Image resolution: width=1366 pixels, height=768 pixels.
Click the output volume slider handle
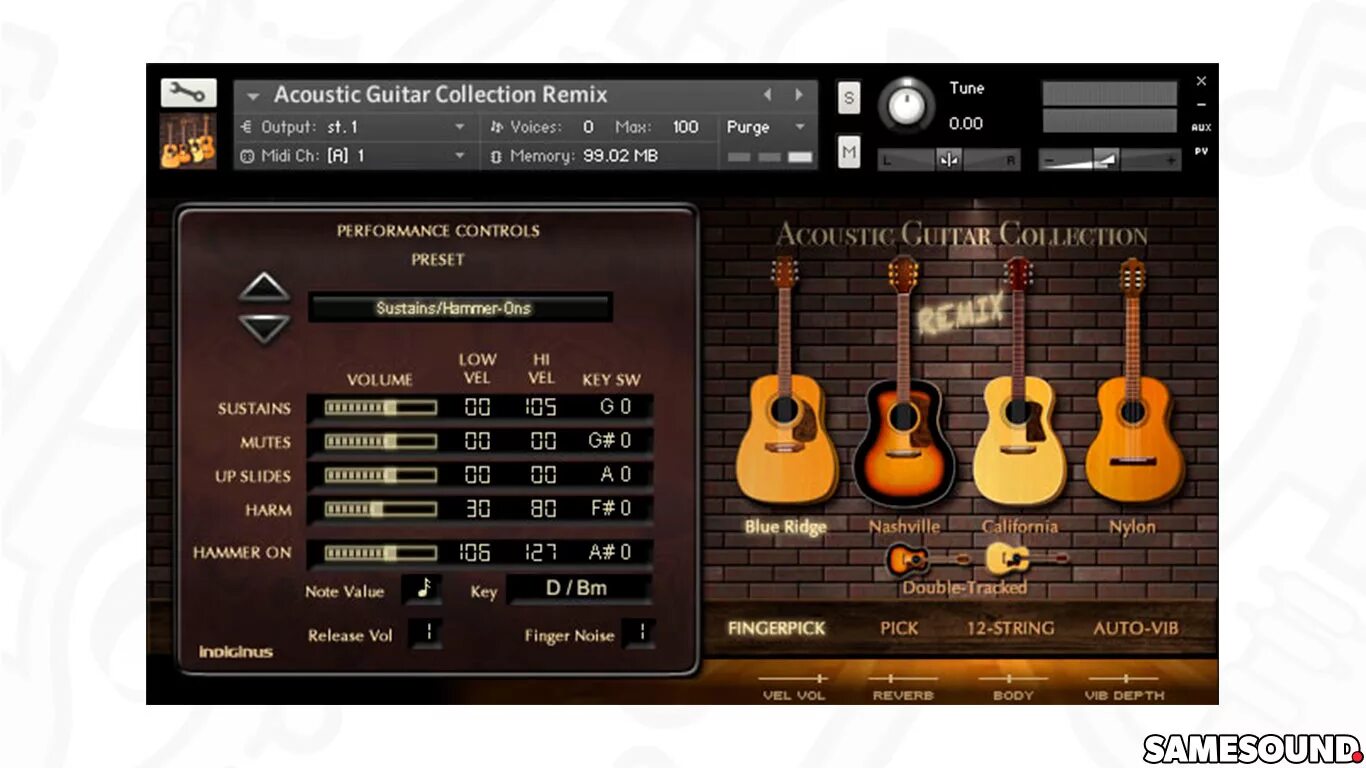pos(1105,159)
